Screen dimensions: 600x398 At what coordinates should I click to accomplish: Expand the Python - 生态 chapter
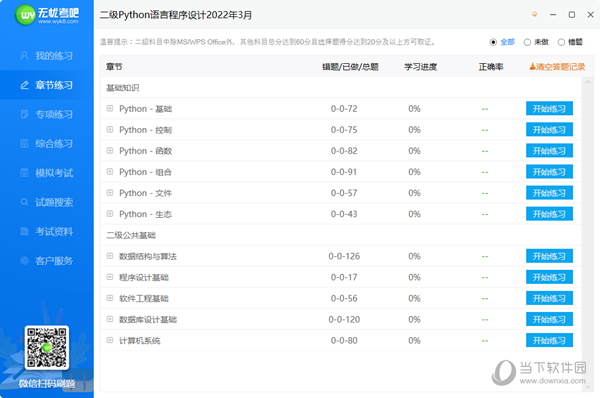[110, 214]
